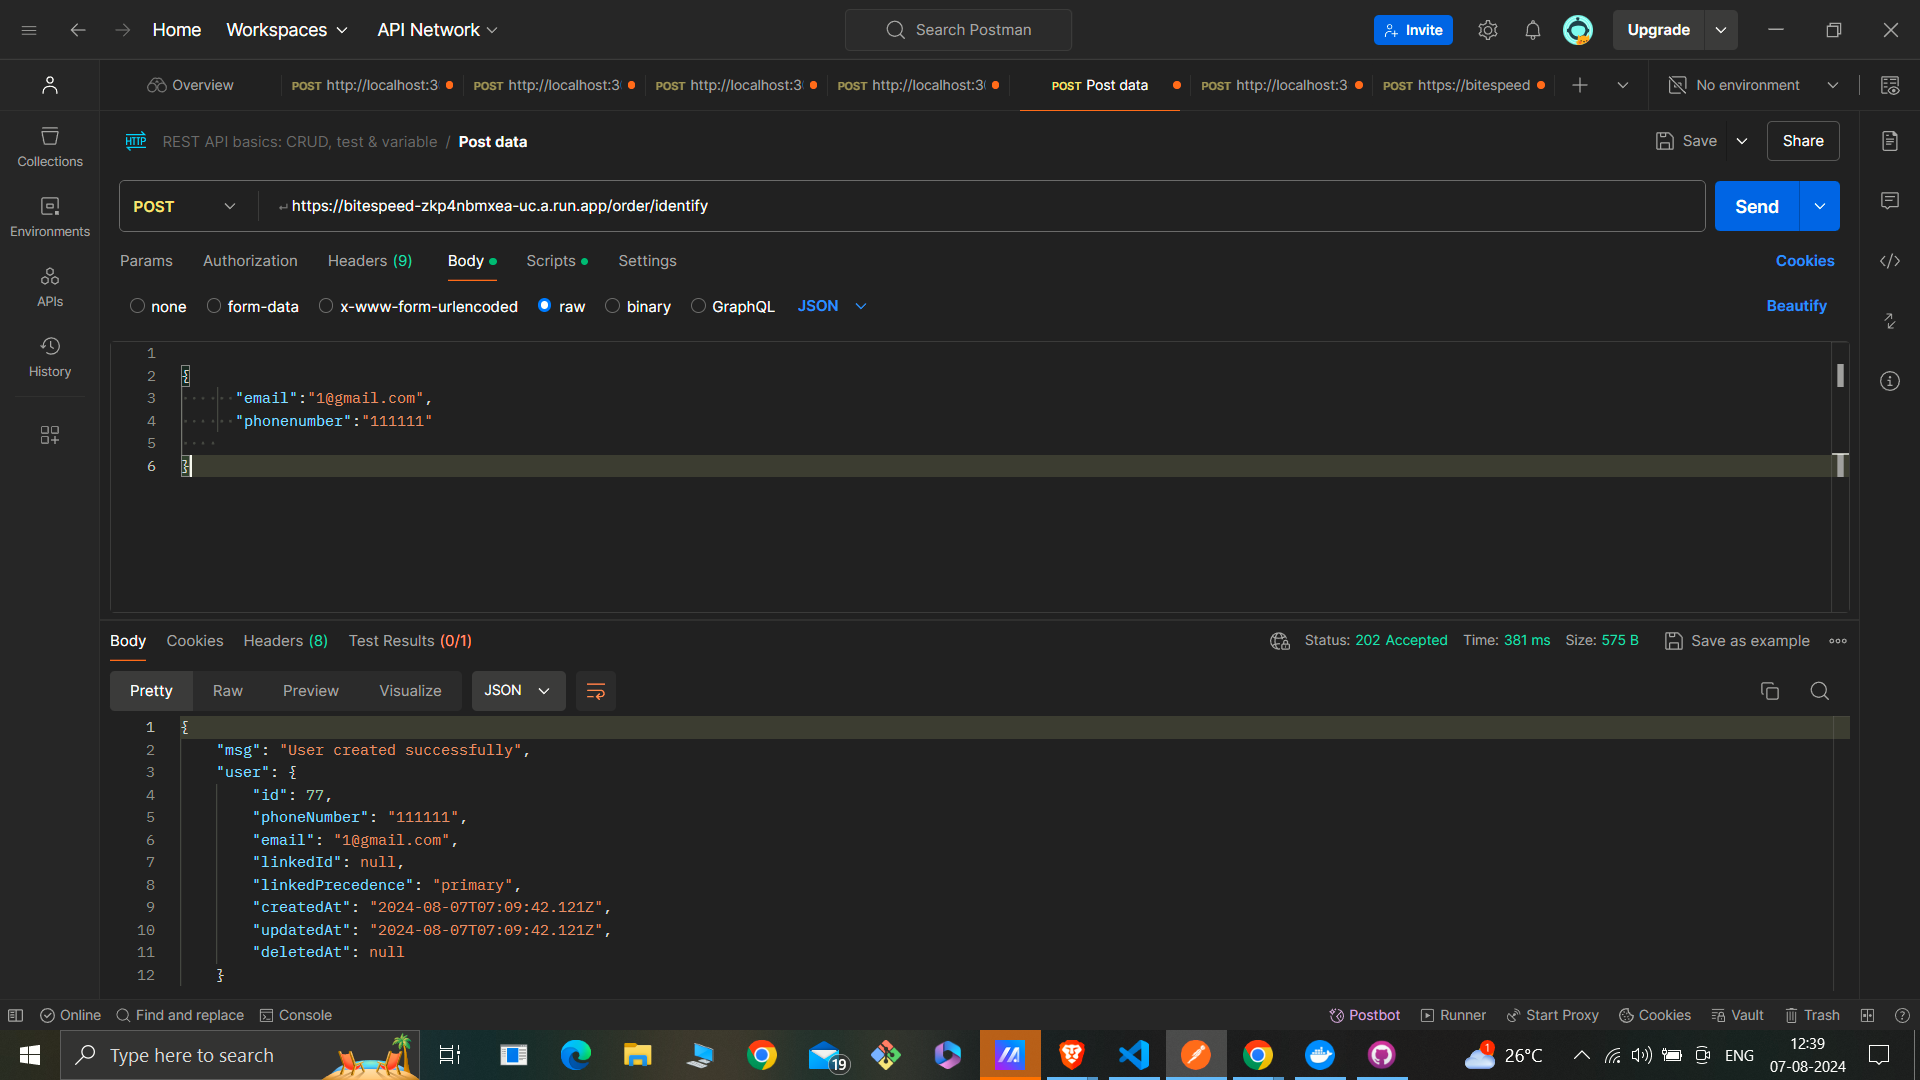Image resolution: width=1920 pixels, height=1080 pixels.
Task: Open the Beautify response formatter
Action: pos(1797,306)
